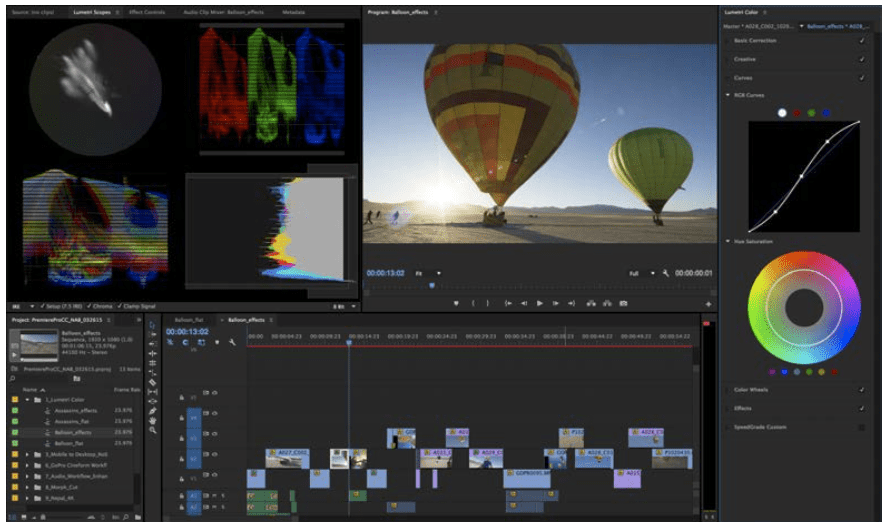Disable the Creative section checkbox
The width and height of the screenshot is (890, 529).
861,59
